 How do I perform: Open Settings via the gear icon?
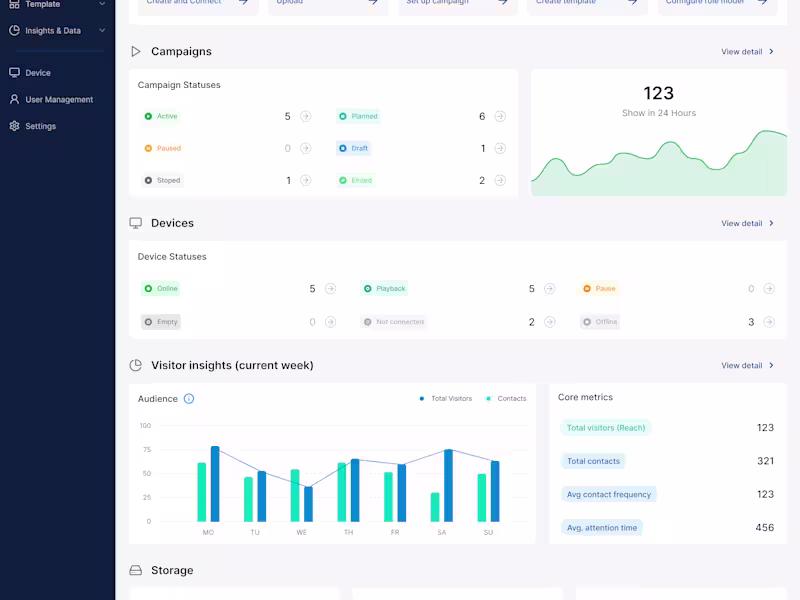click(14, 126)
